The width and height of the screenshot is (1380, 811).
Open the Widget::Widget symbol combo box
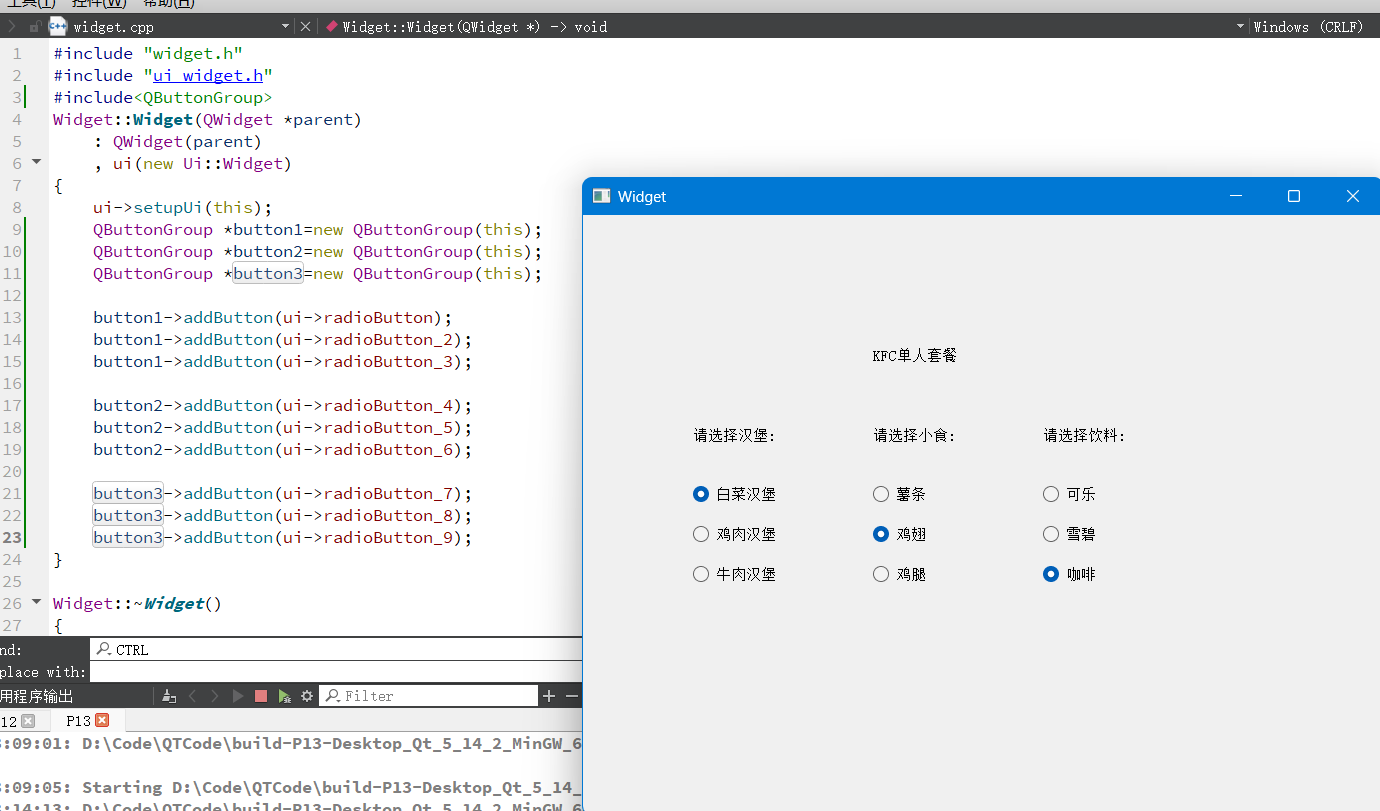click(785, 27)
